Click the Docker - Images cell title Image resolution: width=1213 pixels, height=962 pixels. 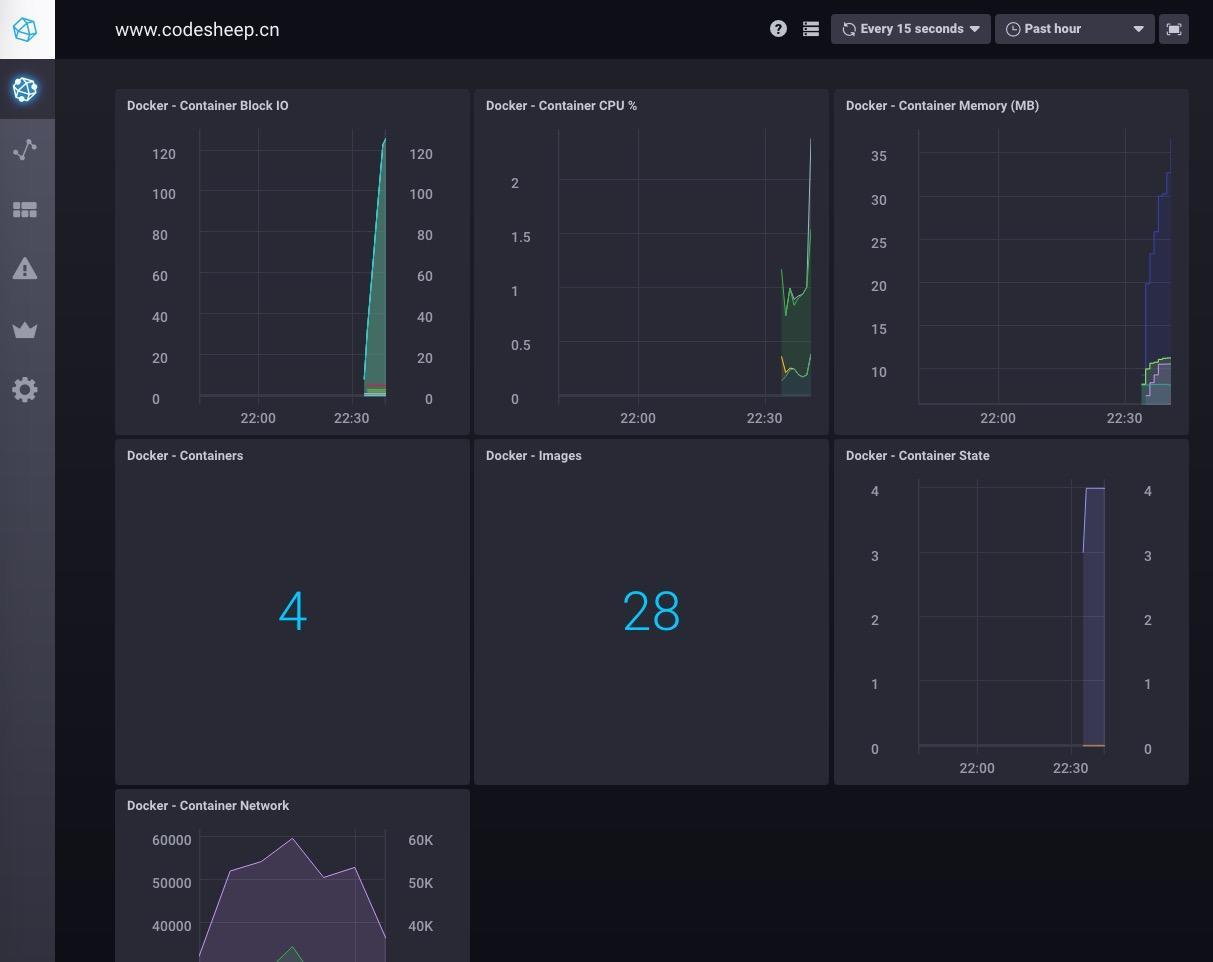(x=534, y=455)
